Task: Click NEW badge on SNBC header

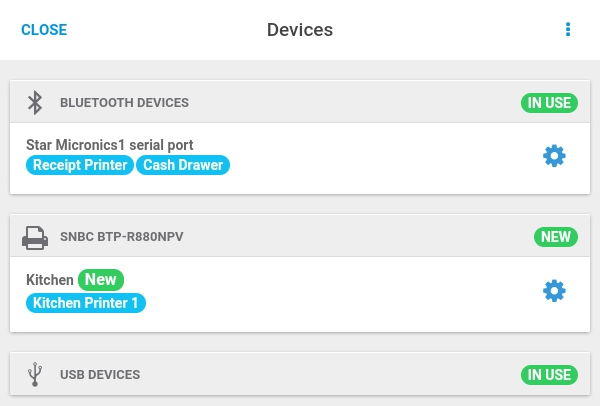Action: (556, 237)
